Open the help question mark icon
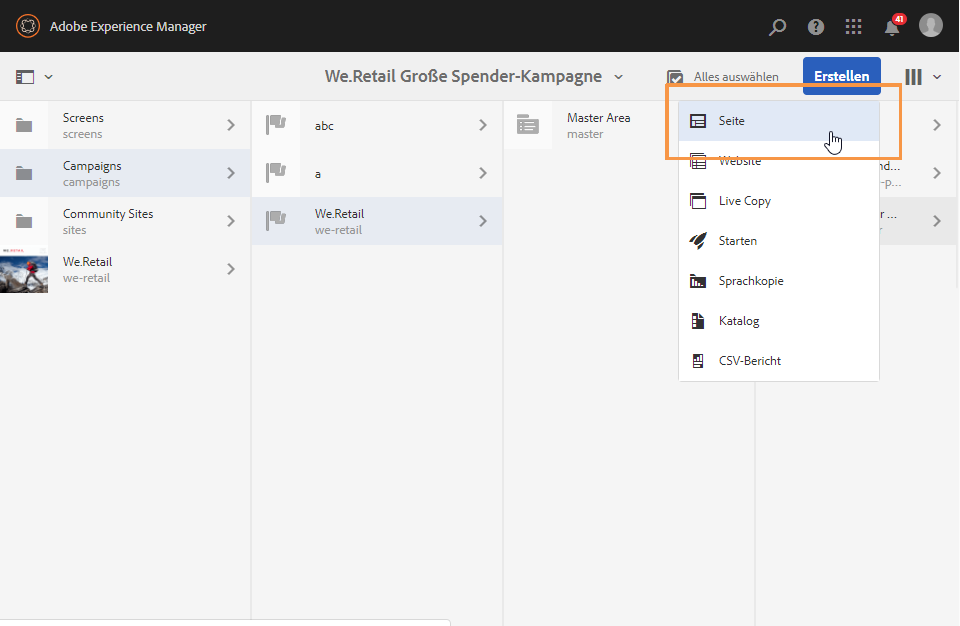The image size is (960, 626). click(x=816, y=27)
